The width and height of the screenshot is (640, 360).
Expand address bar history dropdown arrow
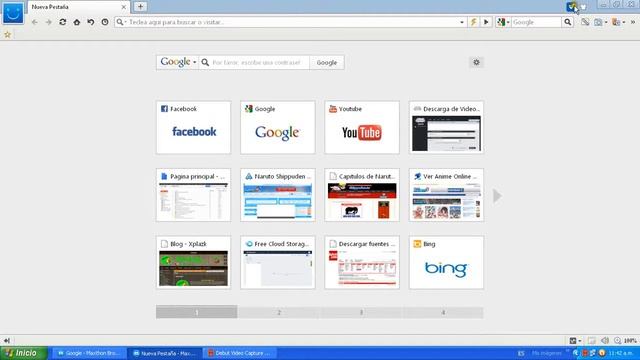click(x=462, y=22)
